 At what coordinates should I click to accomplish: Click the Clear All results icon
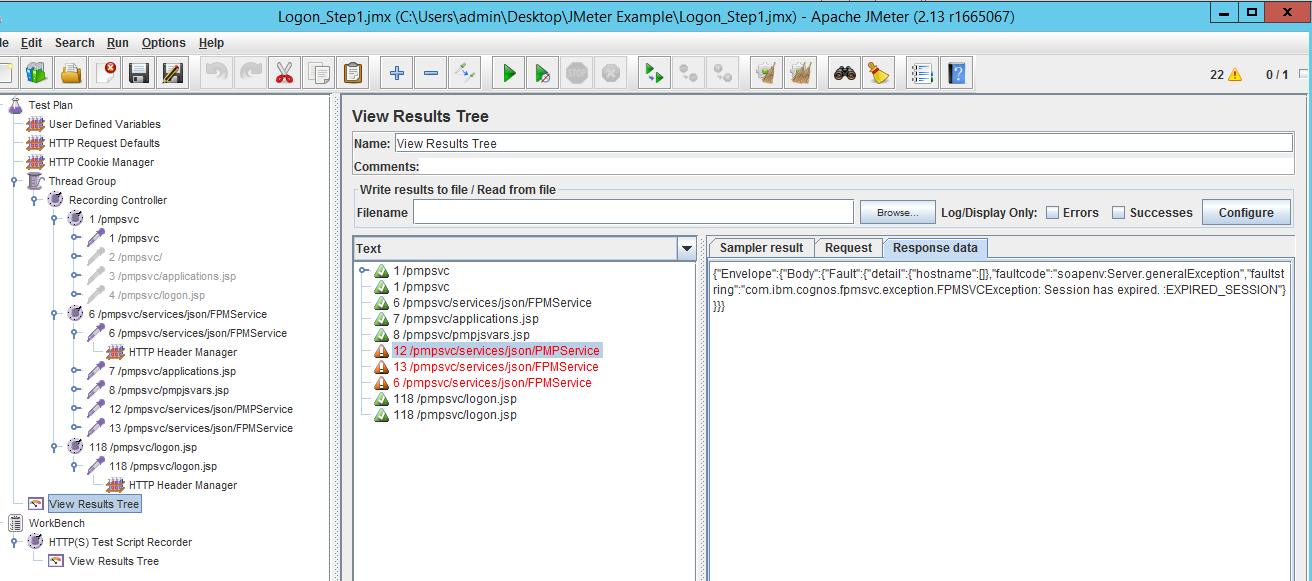[801, 73]
